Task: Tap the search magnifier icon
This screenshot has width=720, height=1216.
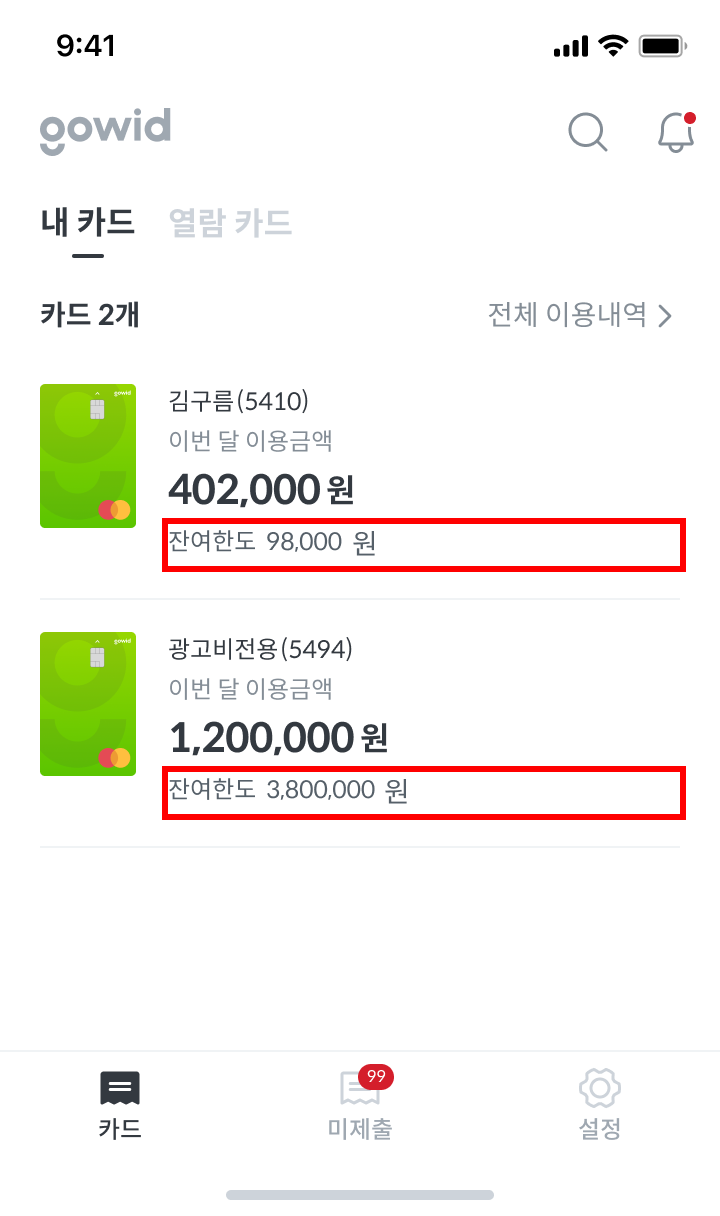Action: tap(588, 131)
